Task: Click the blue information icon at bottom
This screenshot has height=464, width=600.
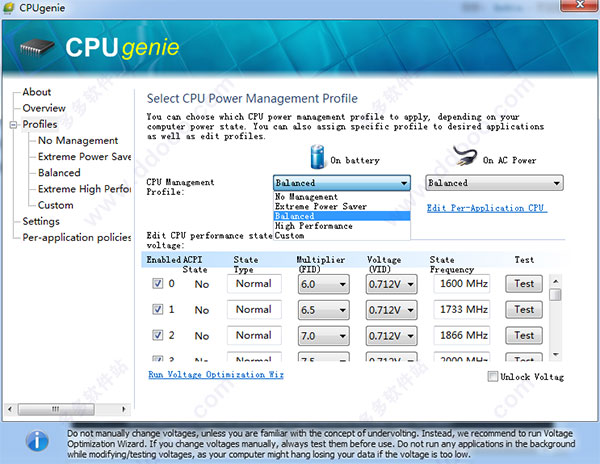Action: click(x=37, y=441)
